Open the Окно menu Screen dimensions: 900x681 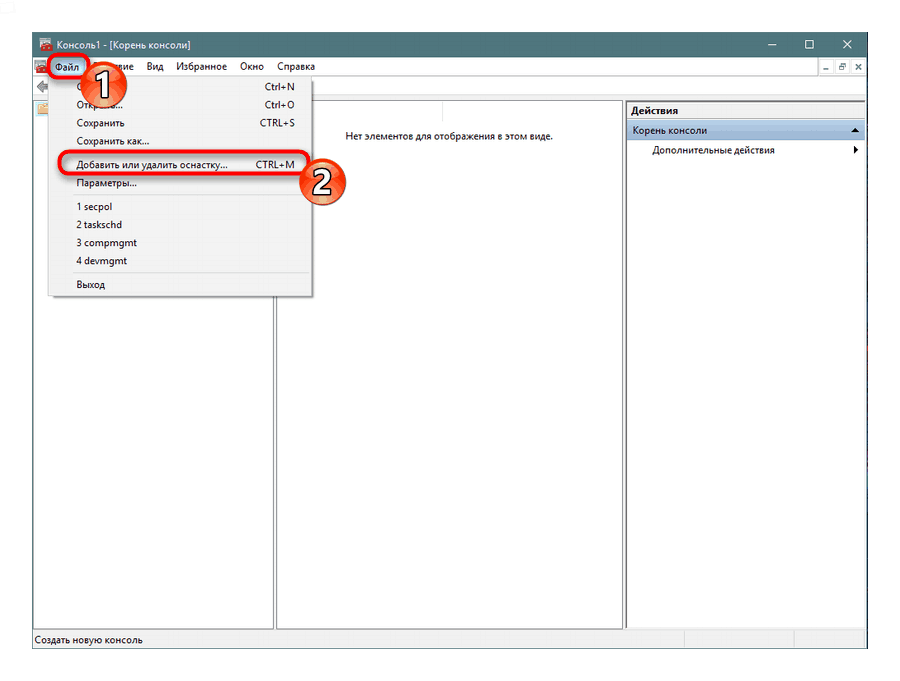pos(251,67)
